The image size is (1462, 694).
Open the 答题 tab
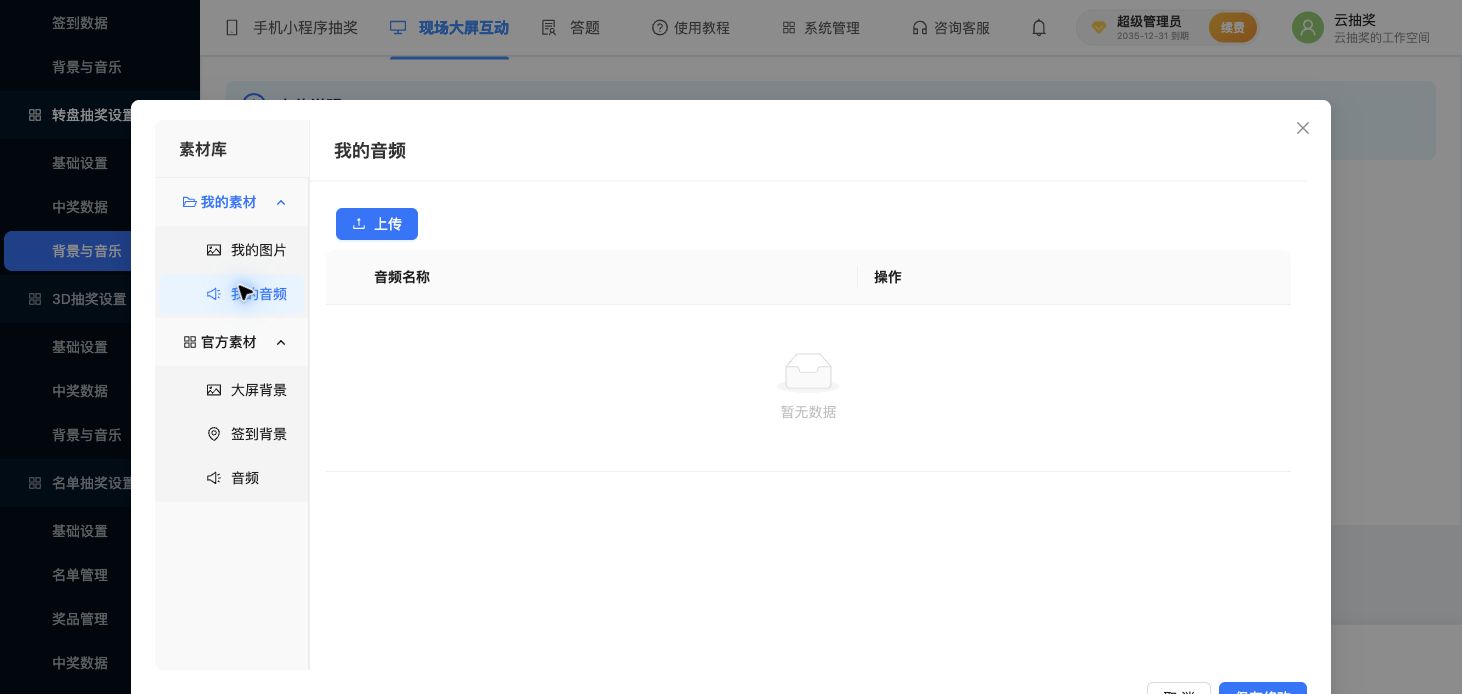coord(571,28)
